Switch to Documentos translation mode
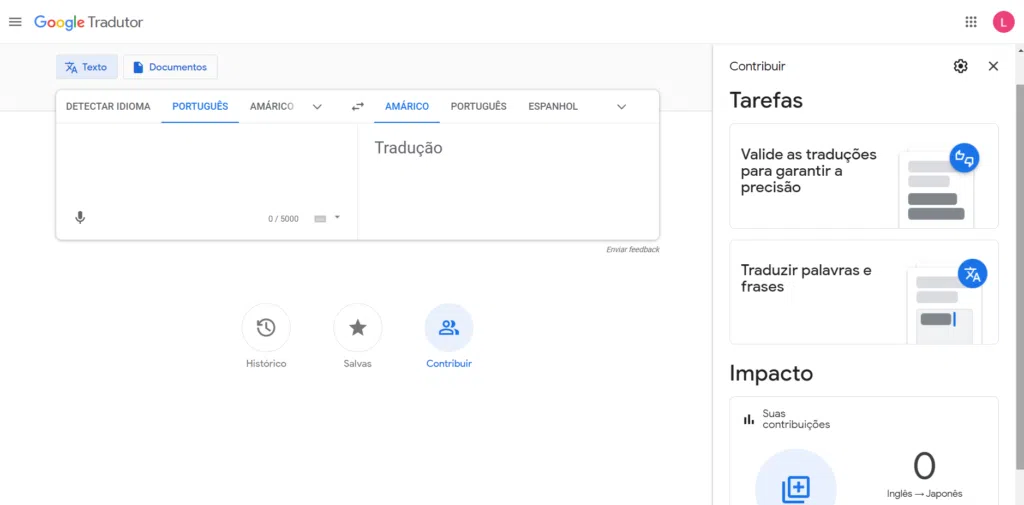1024x505 pixels. click(x=170, y=67)
